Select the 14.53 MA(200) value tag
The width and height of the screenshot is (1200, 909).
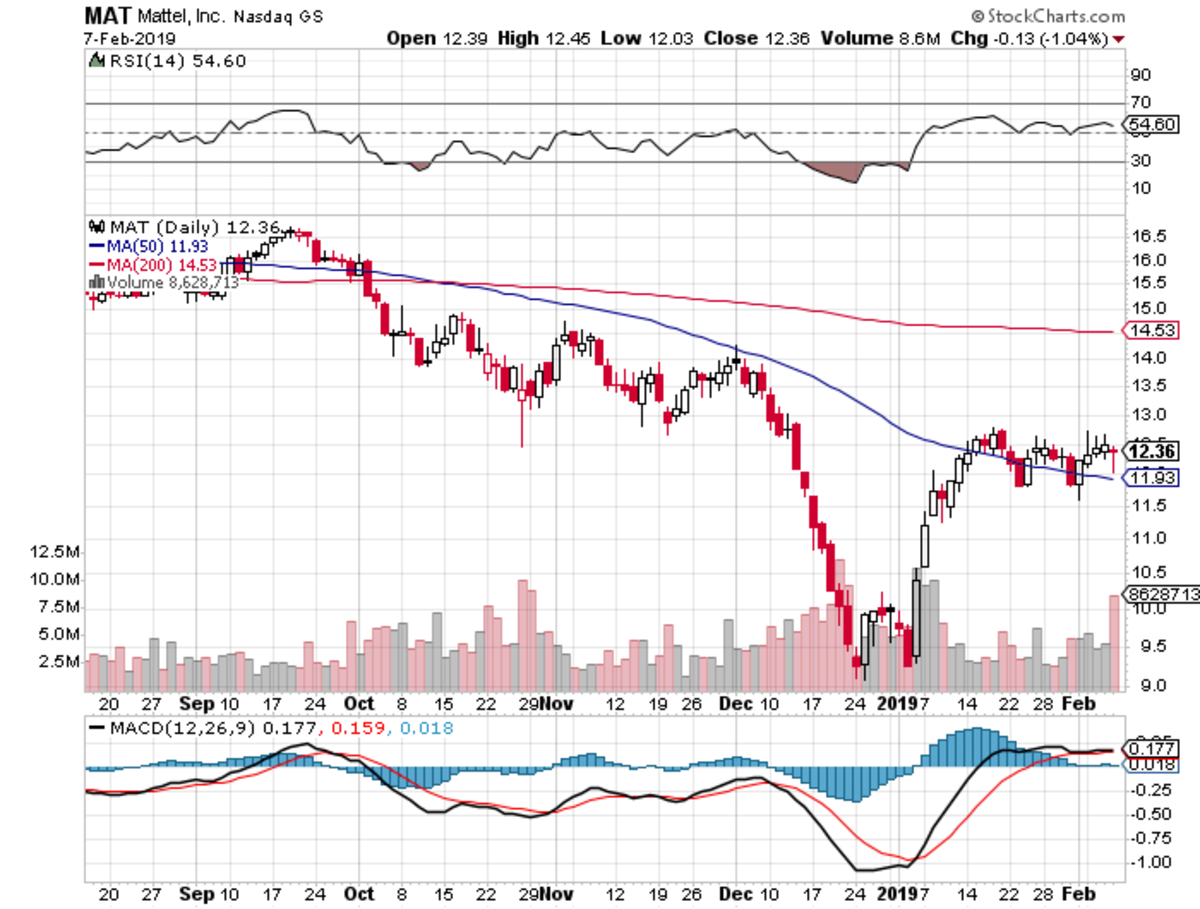point(1150,331)
